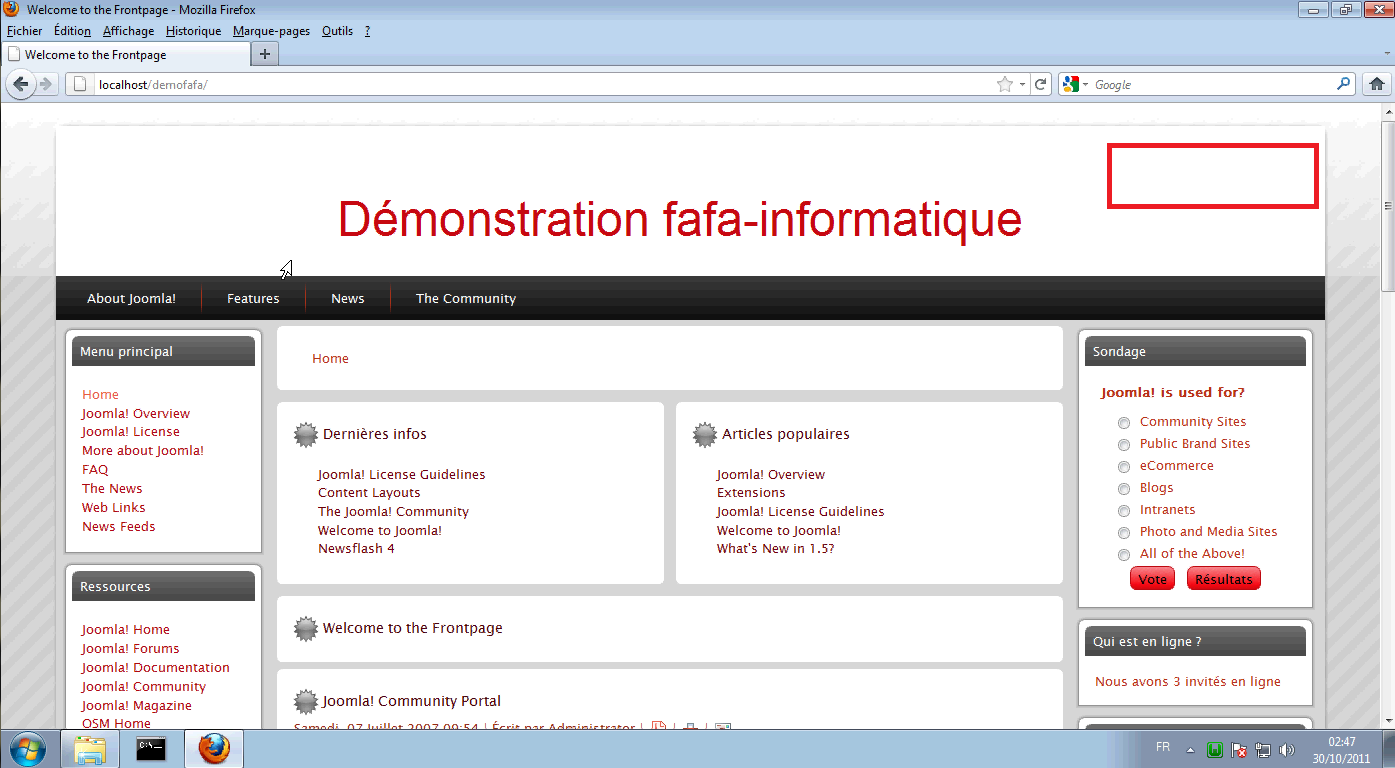Viewport: 1395px width, 768px height.
Task: Click the Home breadcrumb link
Action: 330,359
